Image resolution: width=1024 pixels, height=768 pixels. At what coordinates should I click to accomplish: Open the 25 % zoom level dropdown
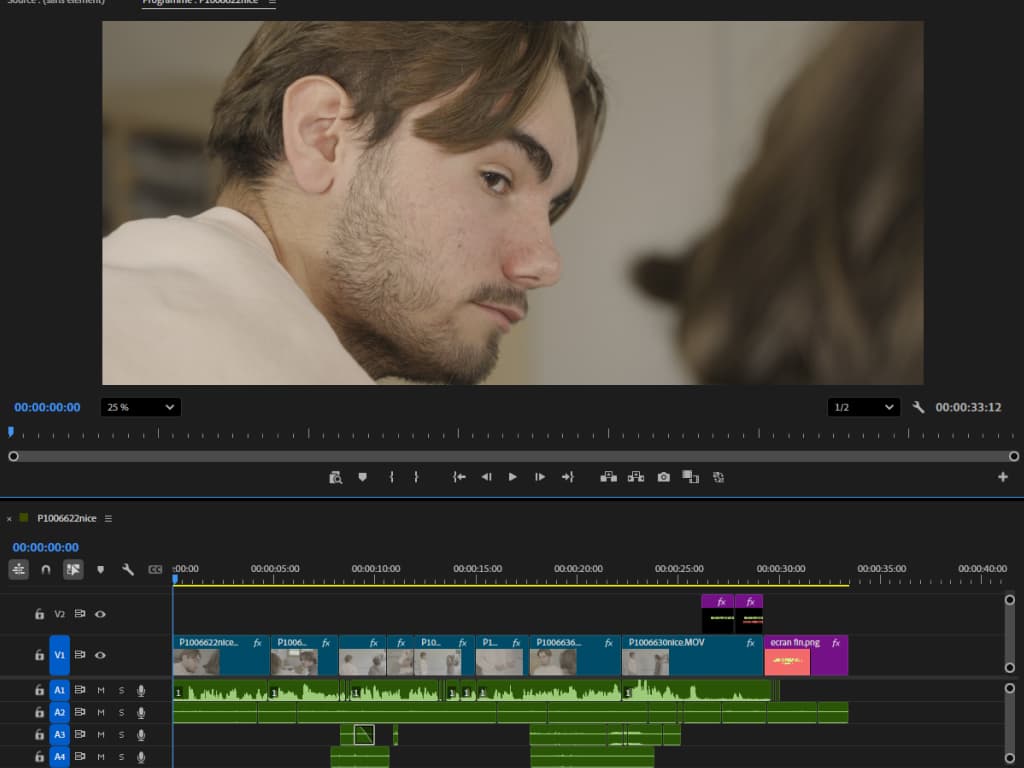140,407
